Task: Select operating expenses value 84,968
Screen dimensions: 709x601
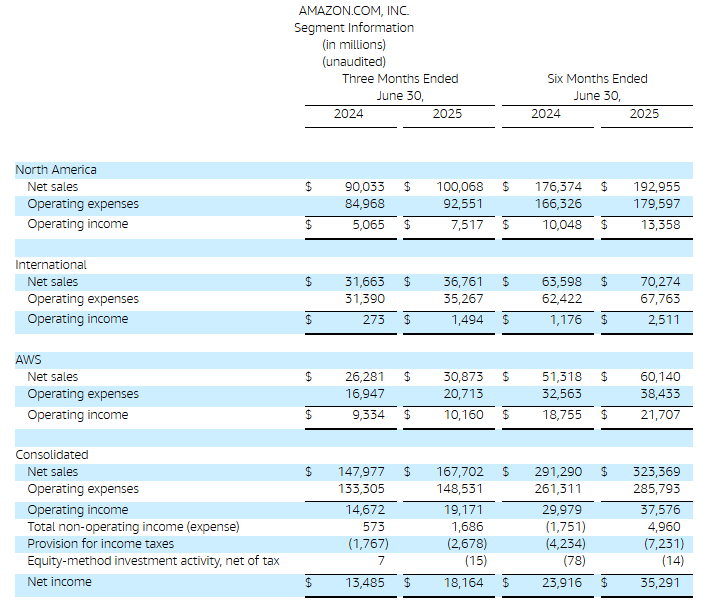Action: pos(364,204)
